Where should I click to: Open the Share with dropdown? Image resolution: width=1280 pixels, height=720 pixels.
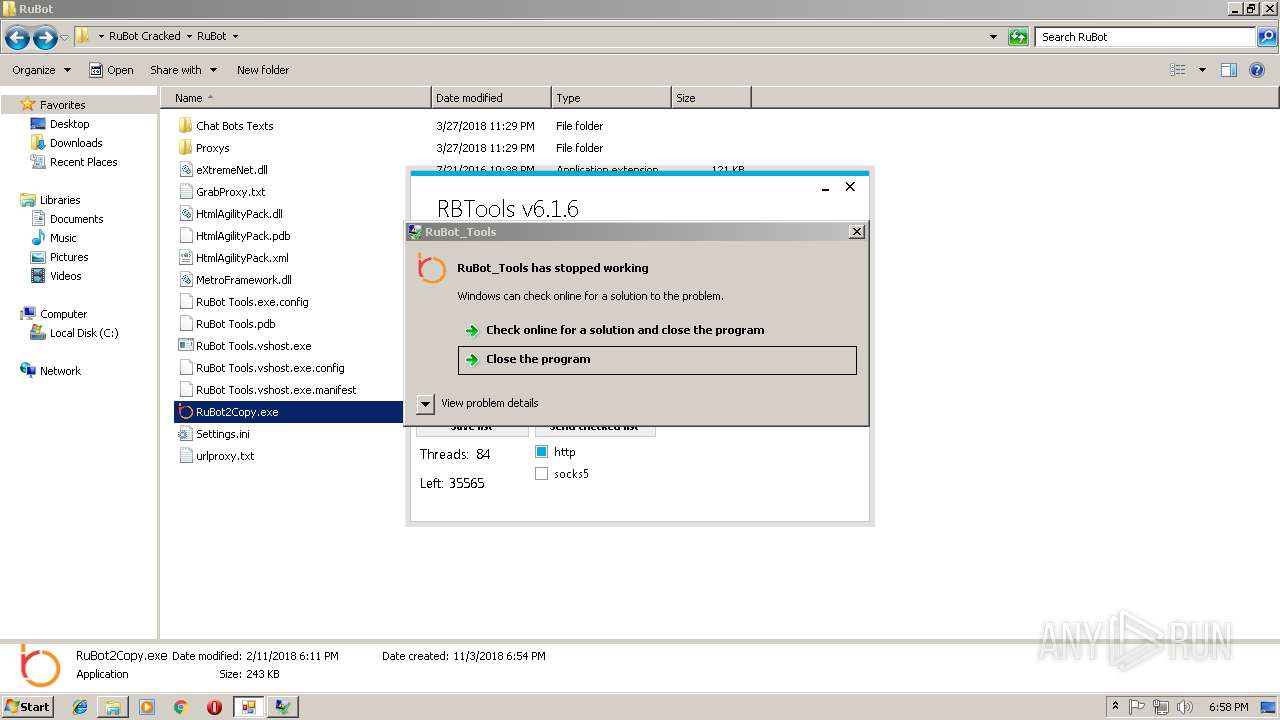pyautogui.click(x=182, y=70)
